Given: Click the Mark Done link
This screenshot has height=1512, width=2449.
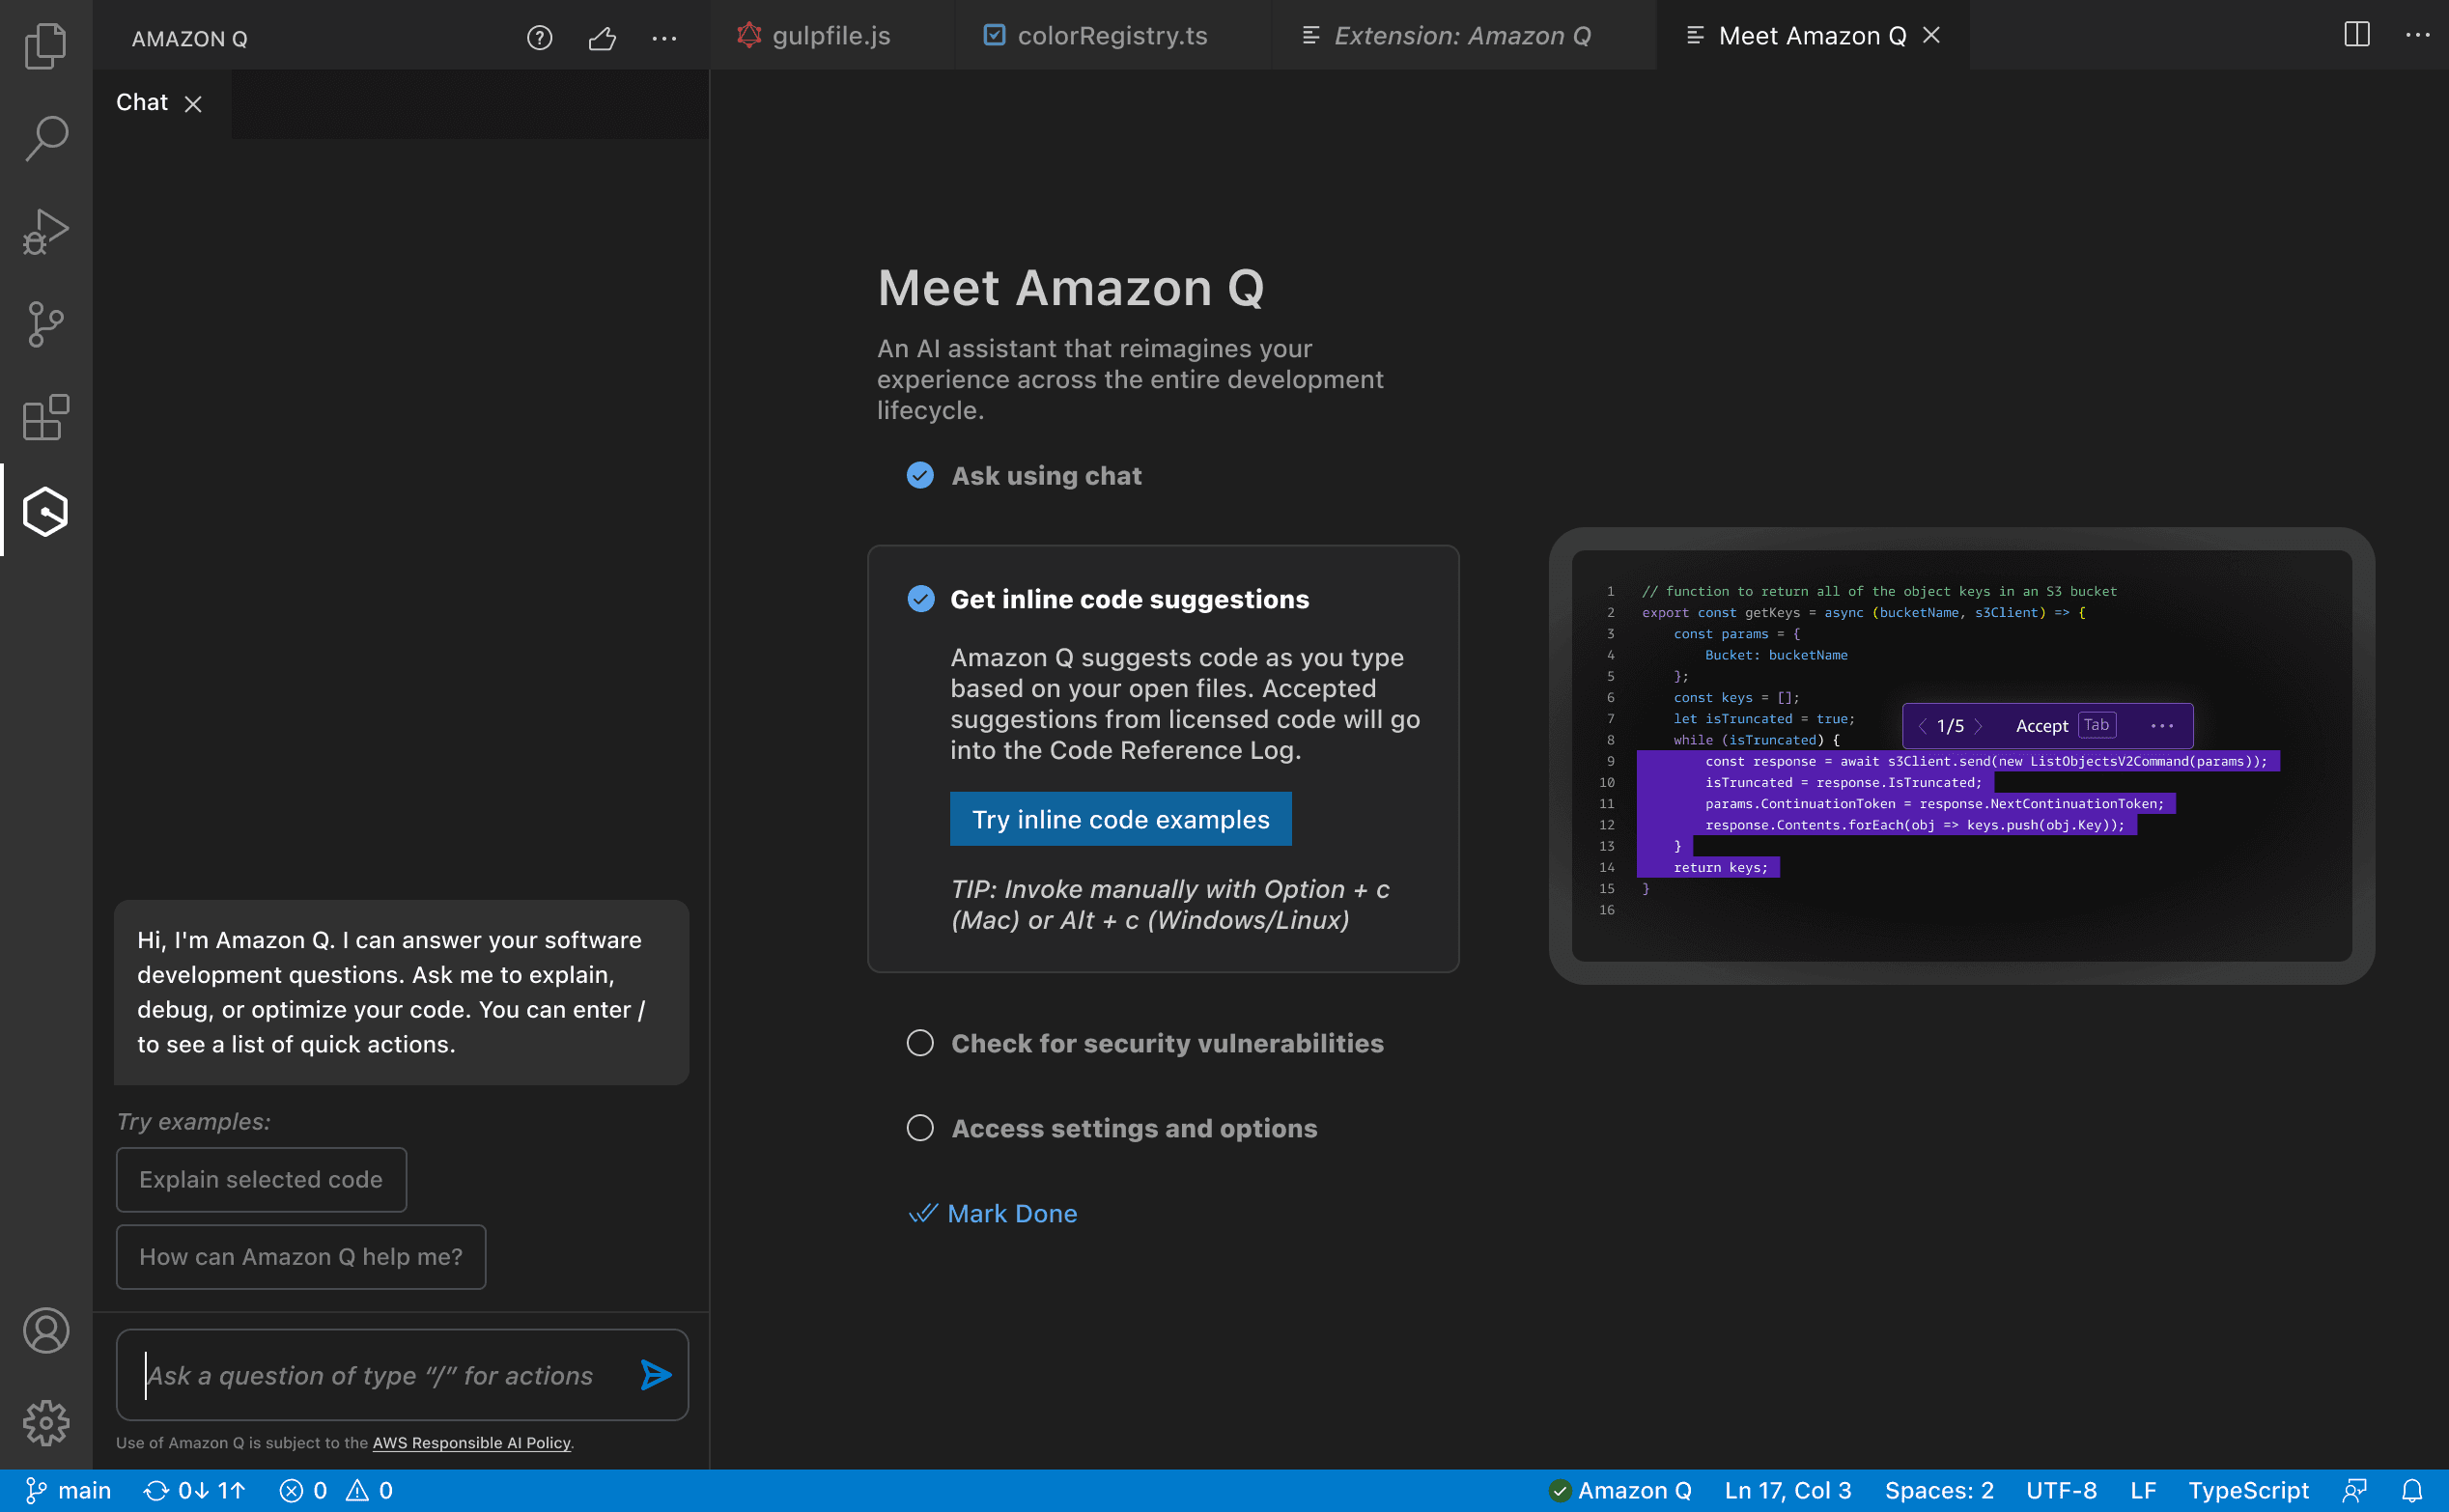Looking at the screenshot, I should 993,1213.
